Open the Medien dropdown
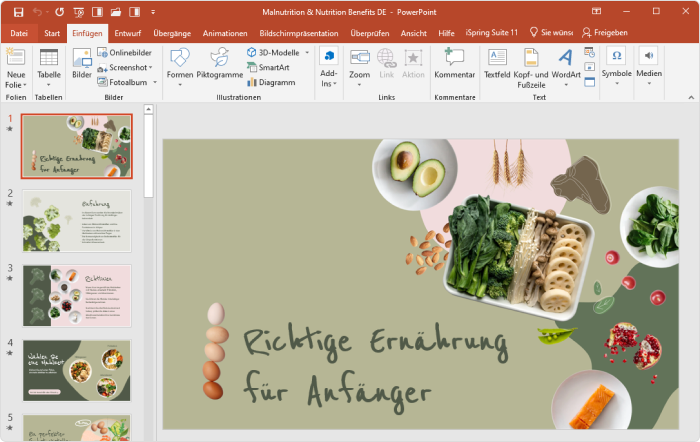The image size is (700, 442). 649,67
